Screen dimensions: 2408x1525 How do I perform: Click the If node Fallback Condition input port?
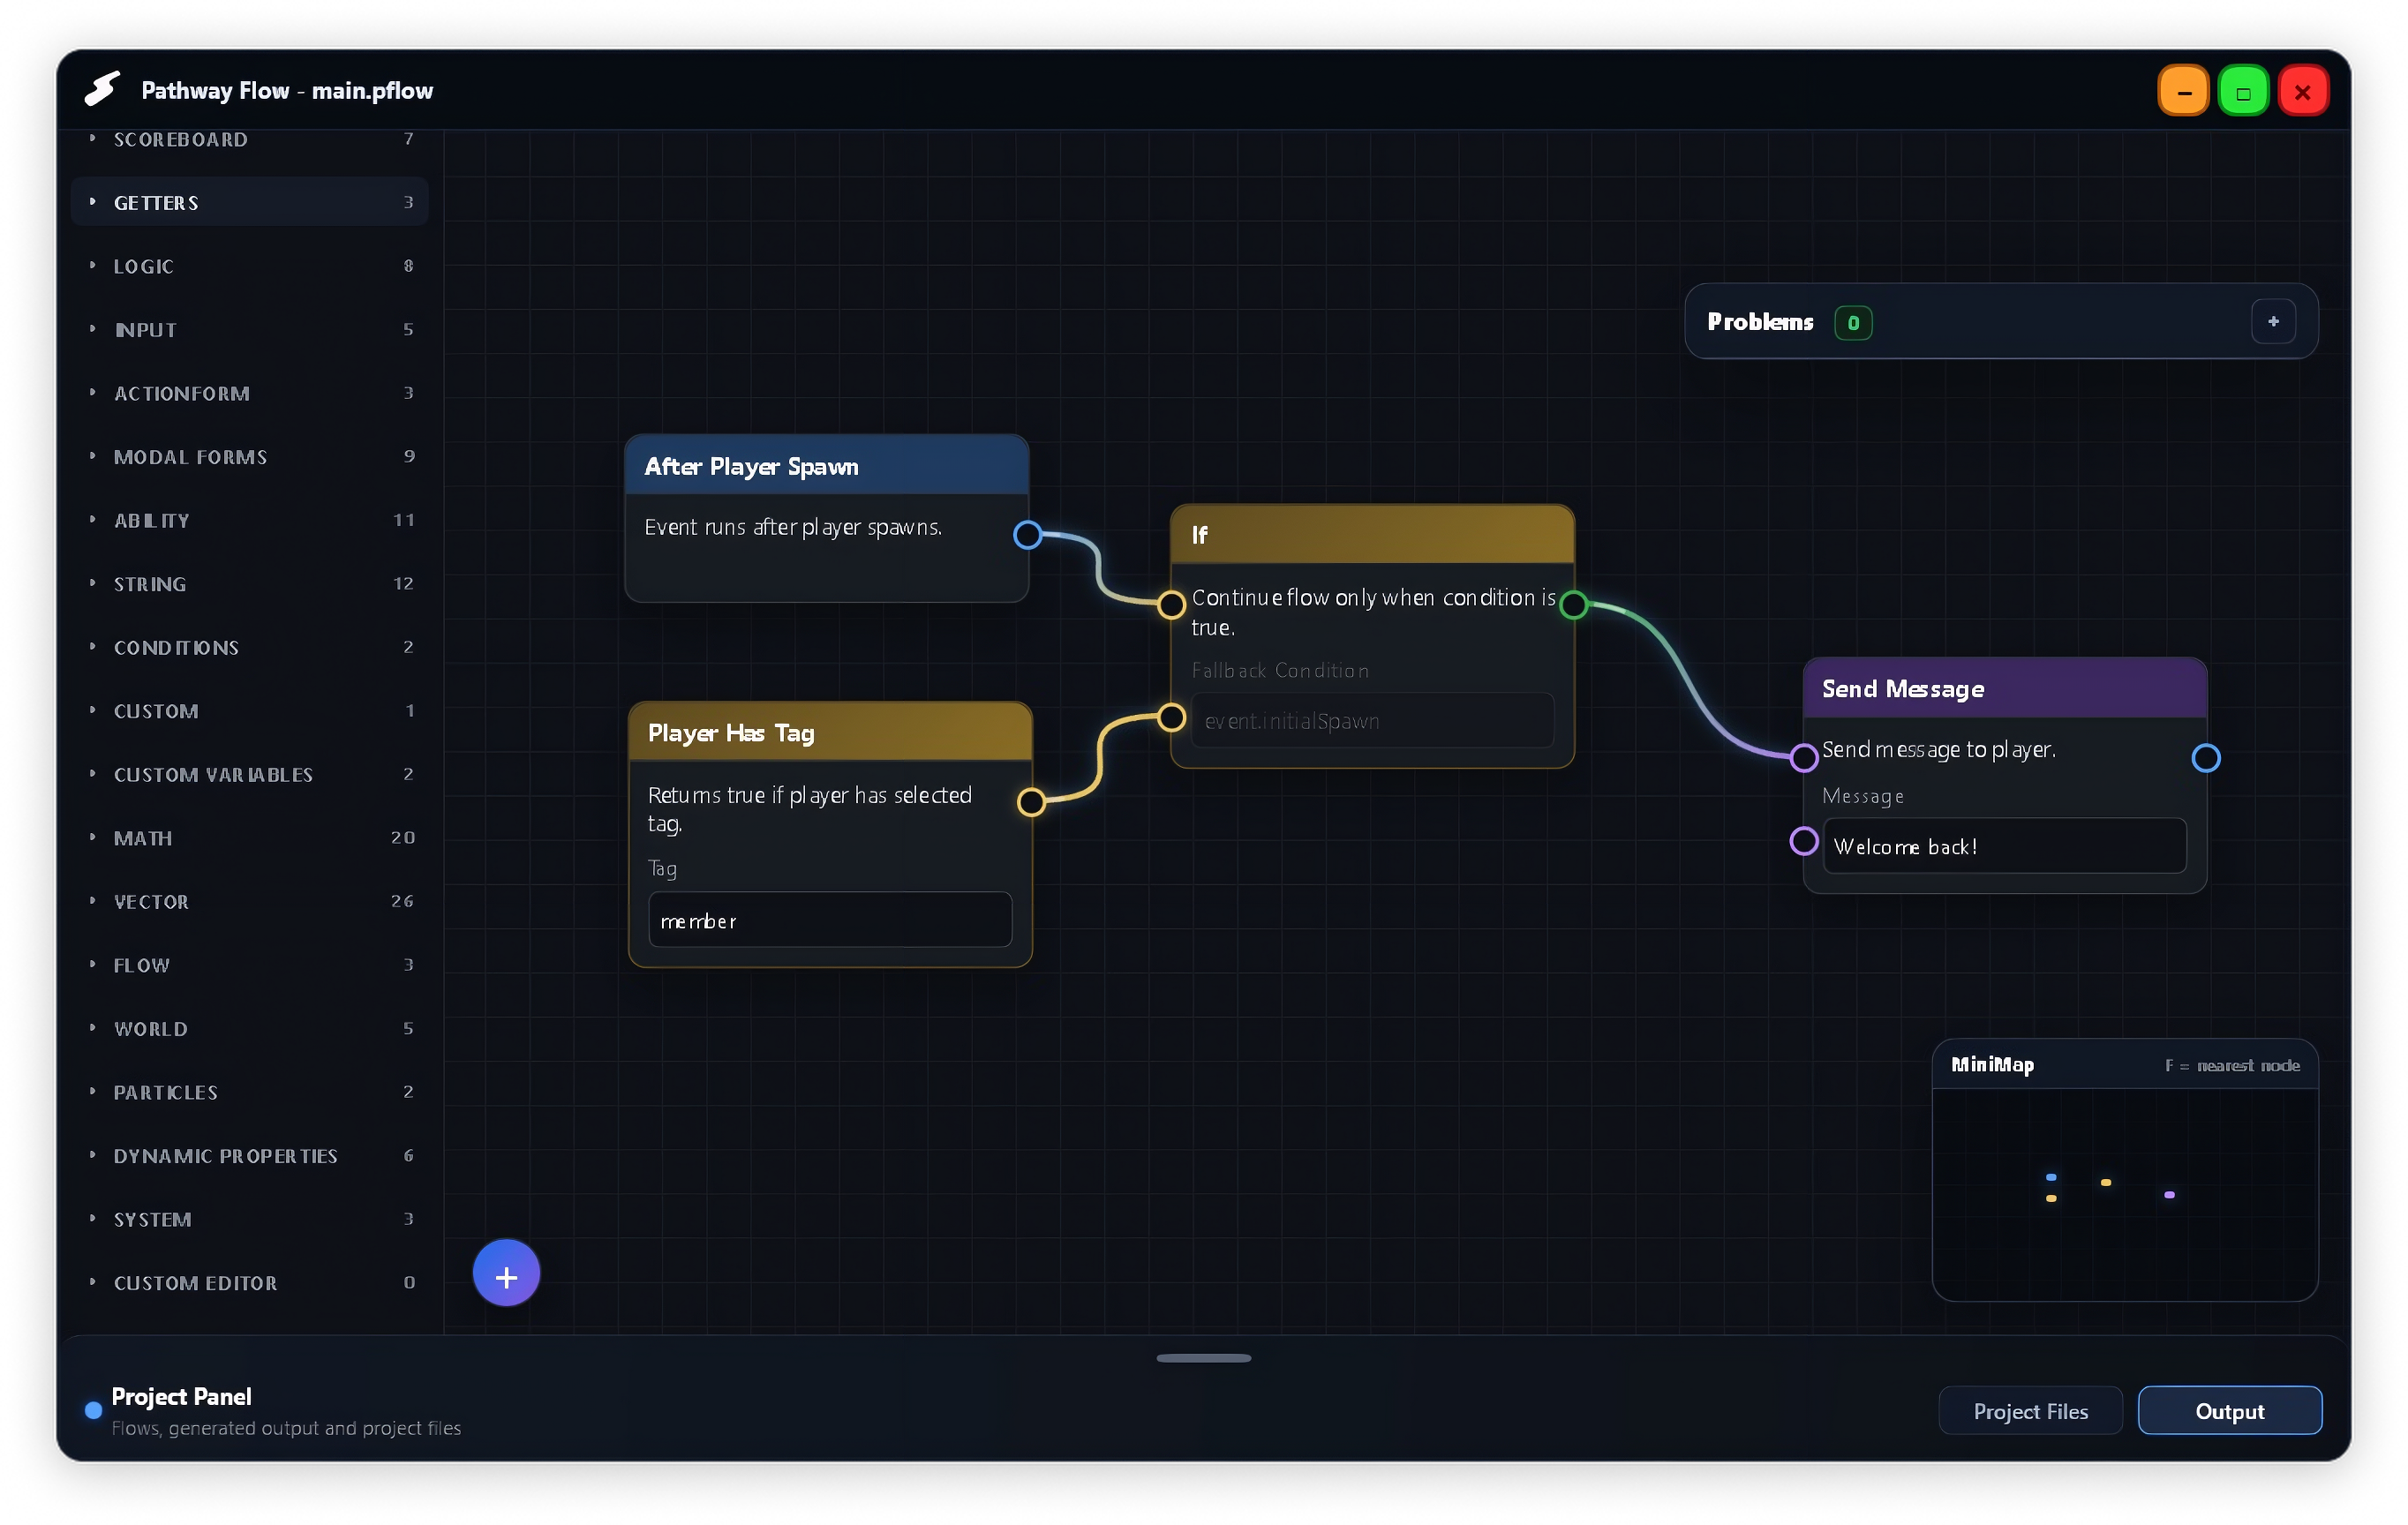click(x=1171, y=717)
